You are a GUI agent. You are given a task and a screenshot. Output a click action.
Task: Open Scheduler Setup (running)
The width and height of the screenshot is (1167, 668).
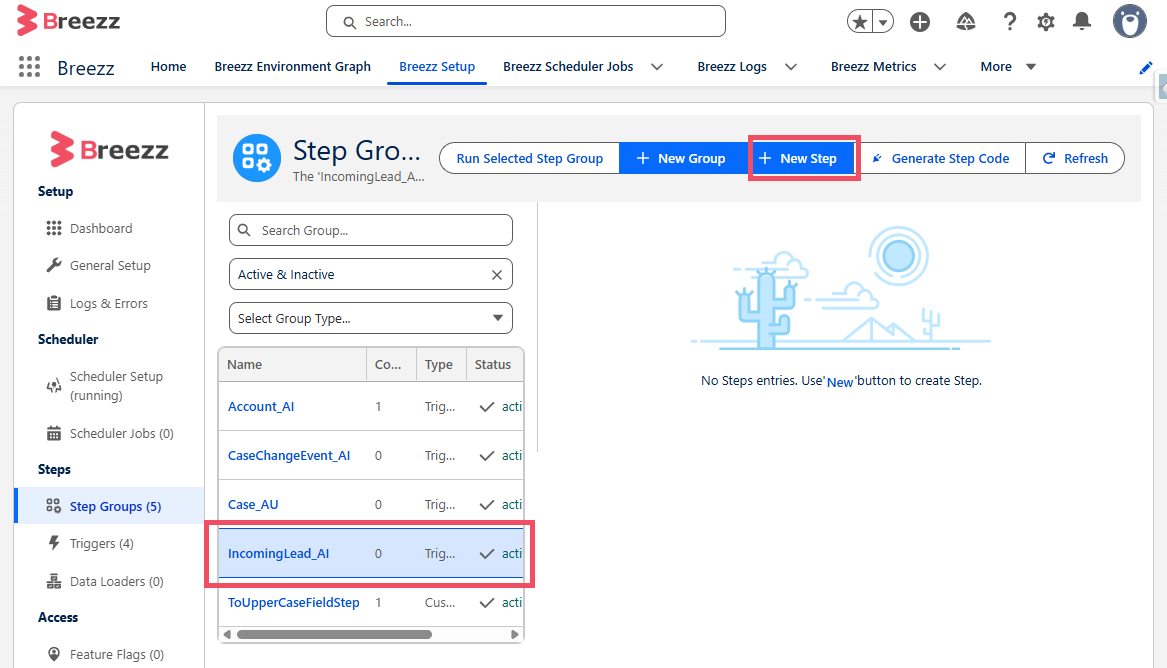[116, 386]
